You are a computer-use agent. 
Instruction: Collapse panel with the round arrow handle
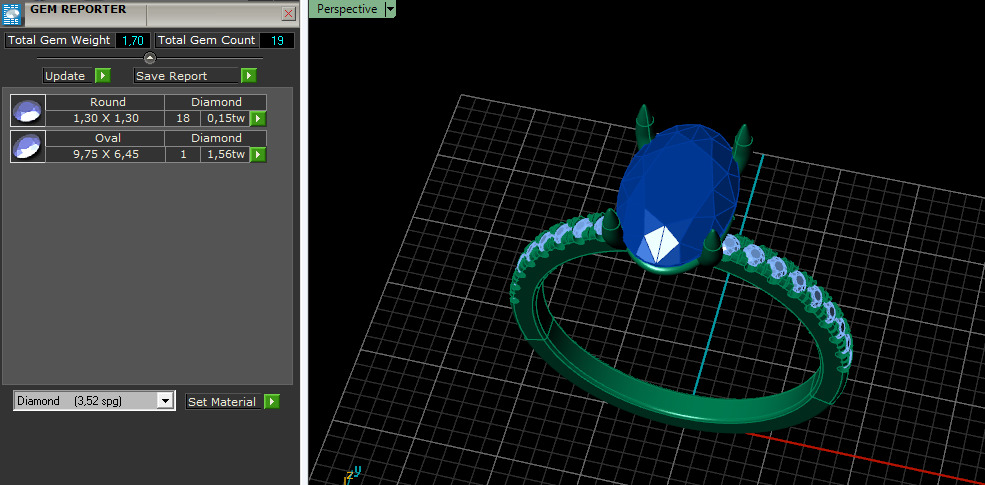pyautogui.click(x=150, y=58)
